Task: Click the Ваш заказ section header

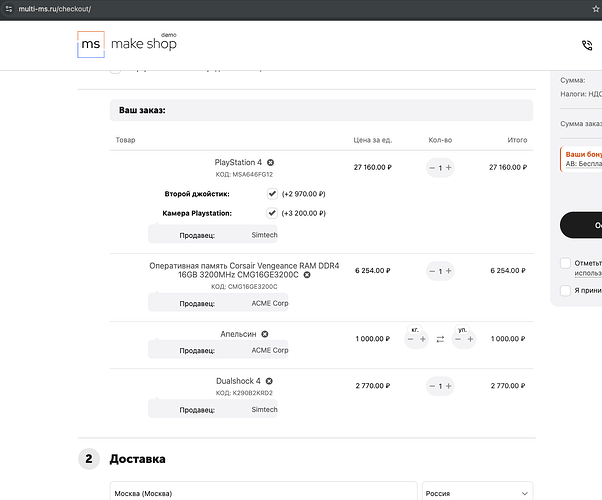Action: click(321, 110)
